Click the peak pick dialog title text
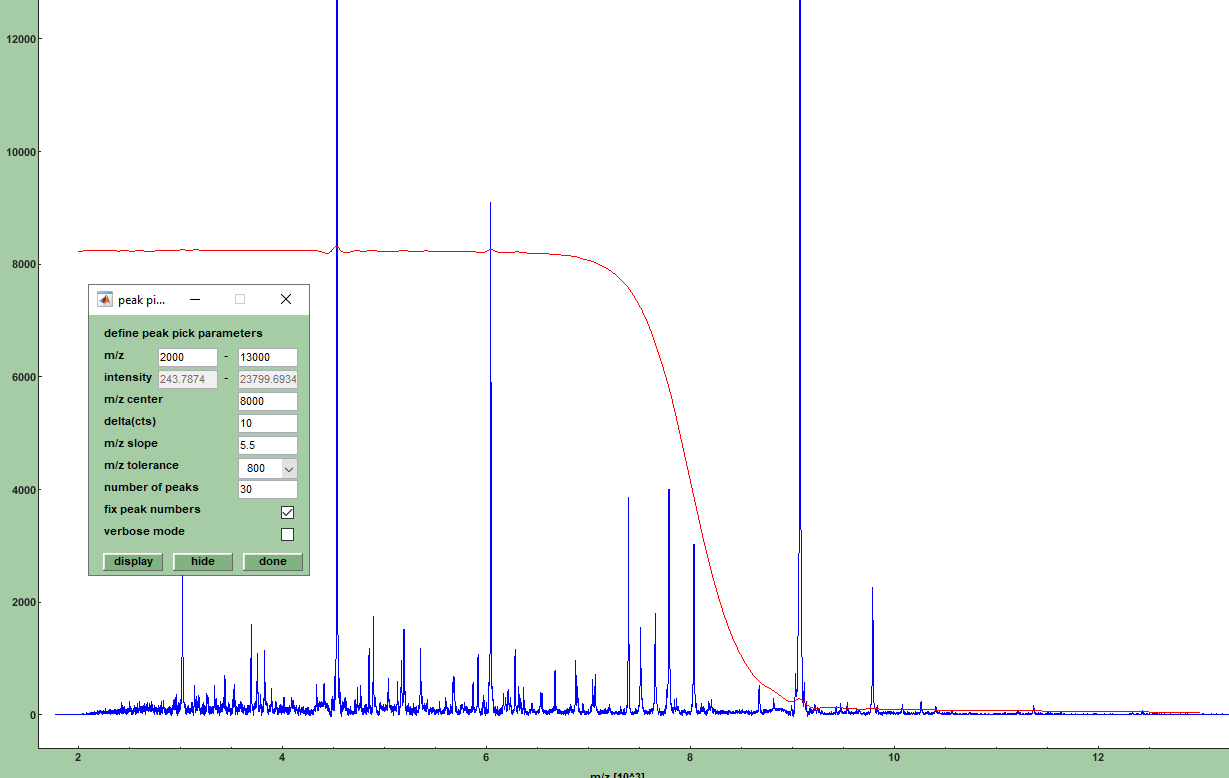This screenshot has height=778, width=1229. point(141,300)
